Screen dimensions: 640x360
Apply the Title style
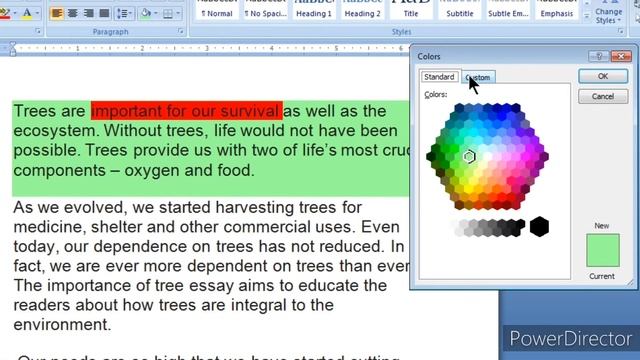point(411,10)
